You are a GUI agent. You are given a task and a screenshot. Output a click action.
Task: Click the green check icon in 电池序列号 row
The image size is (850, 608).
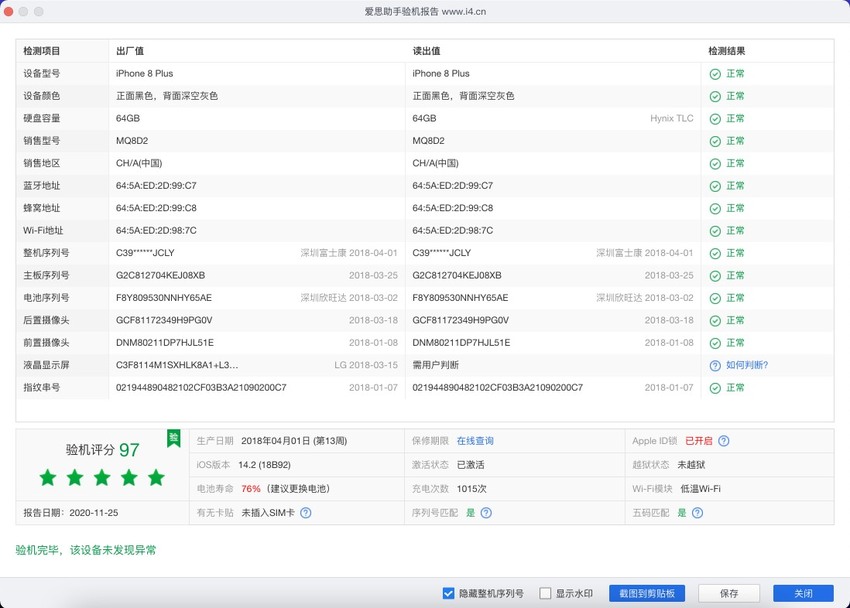[715, 299]
